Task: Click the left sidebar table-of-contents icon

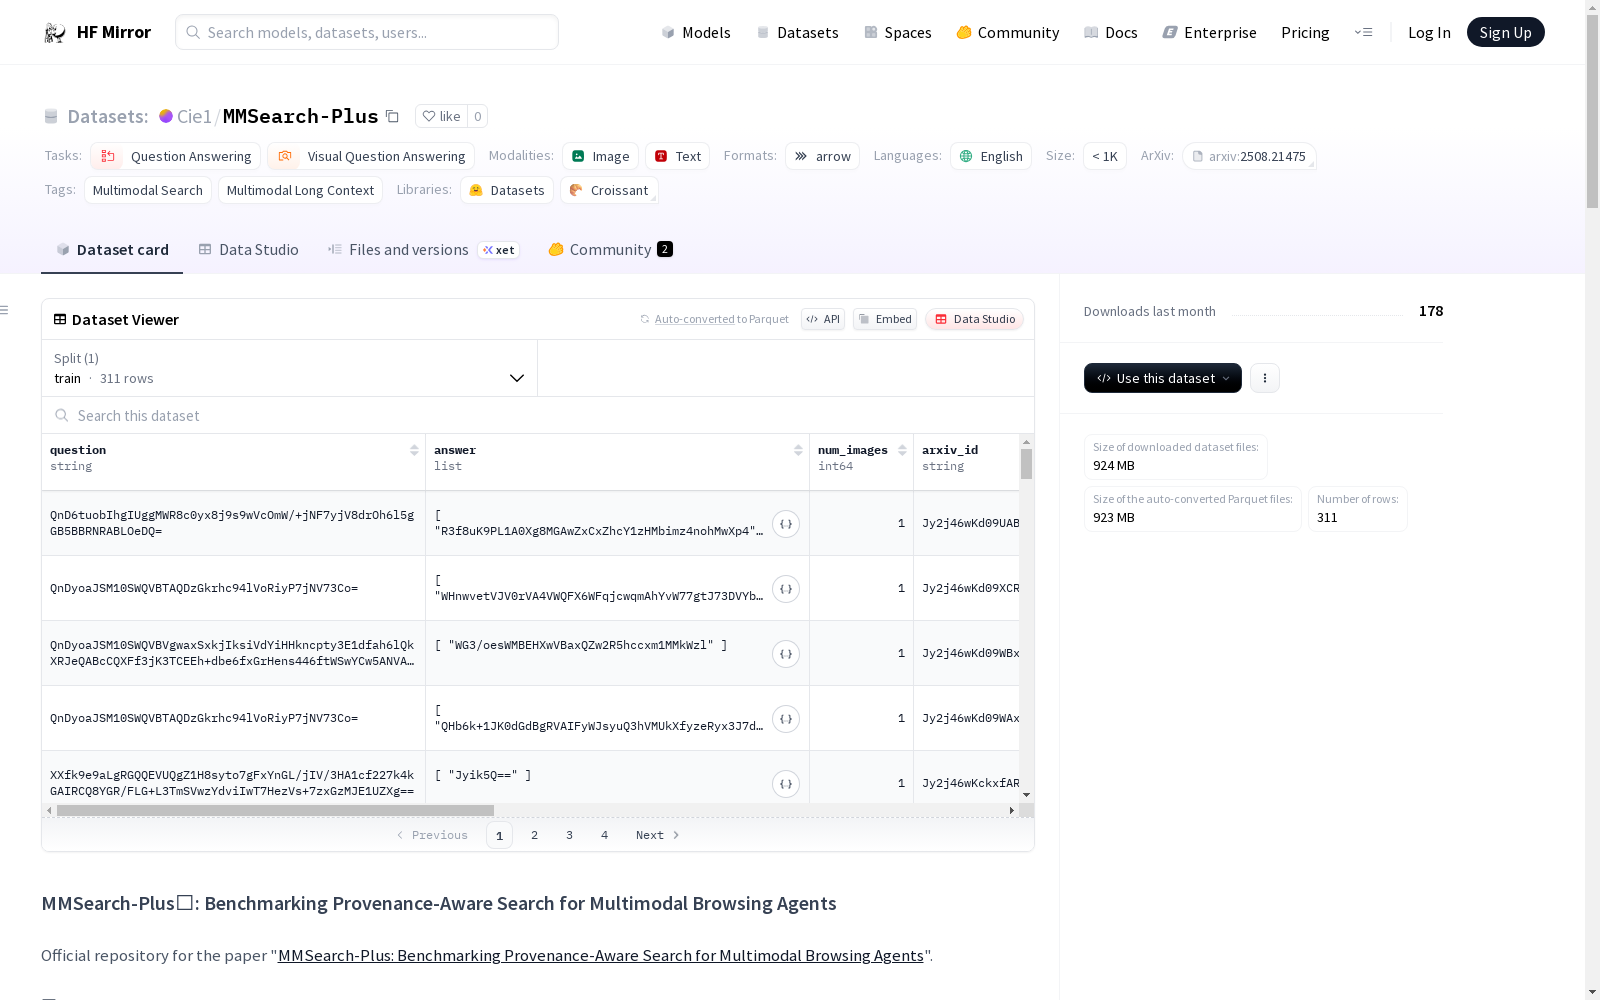Action: 4,310
